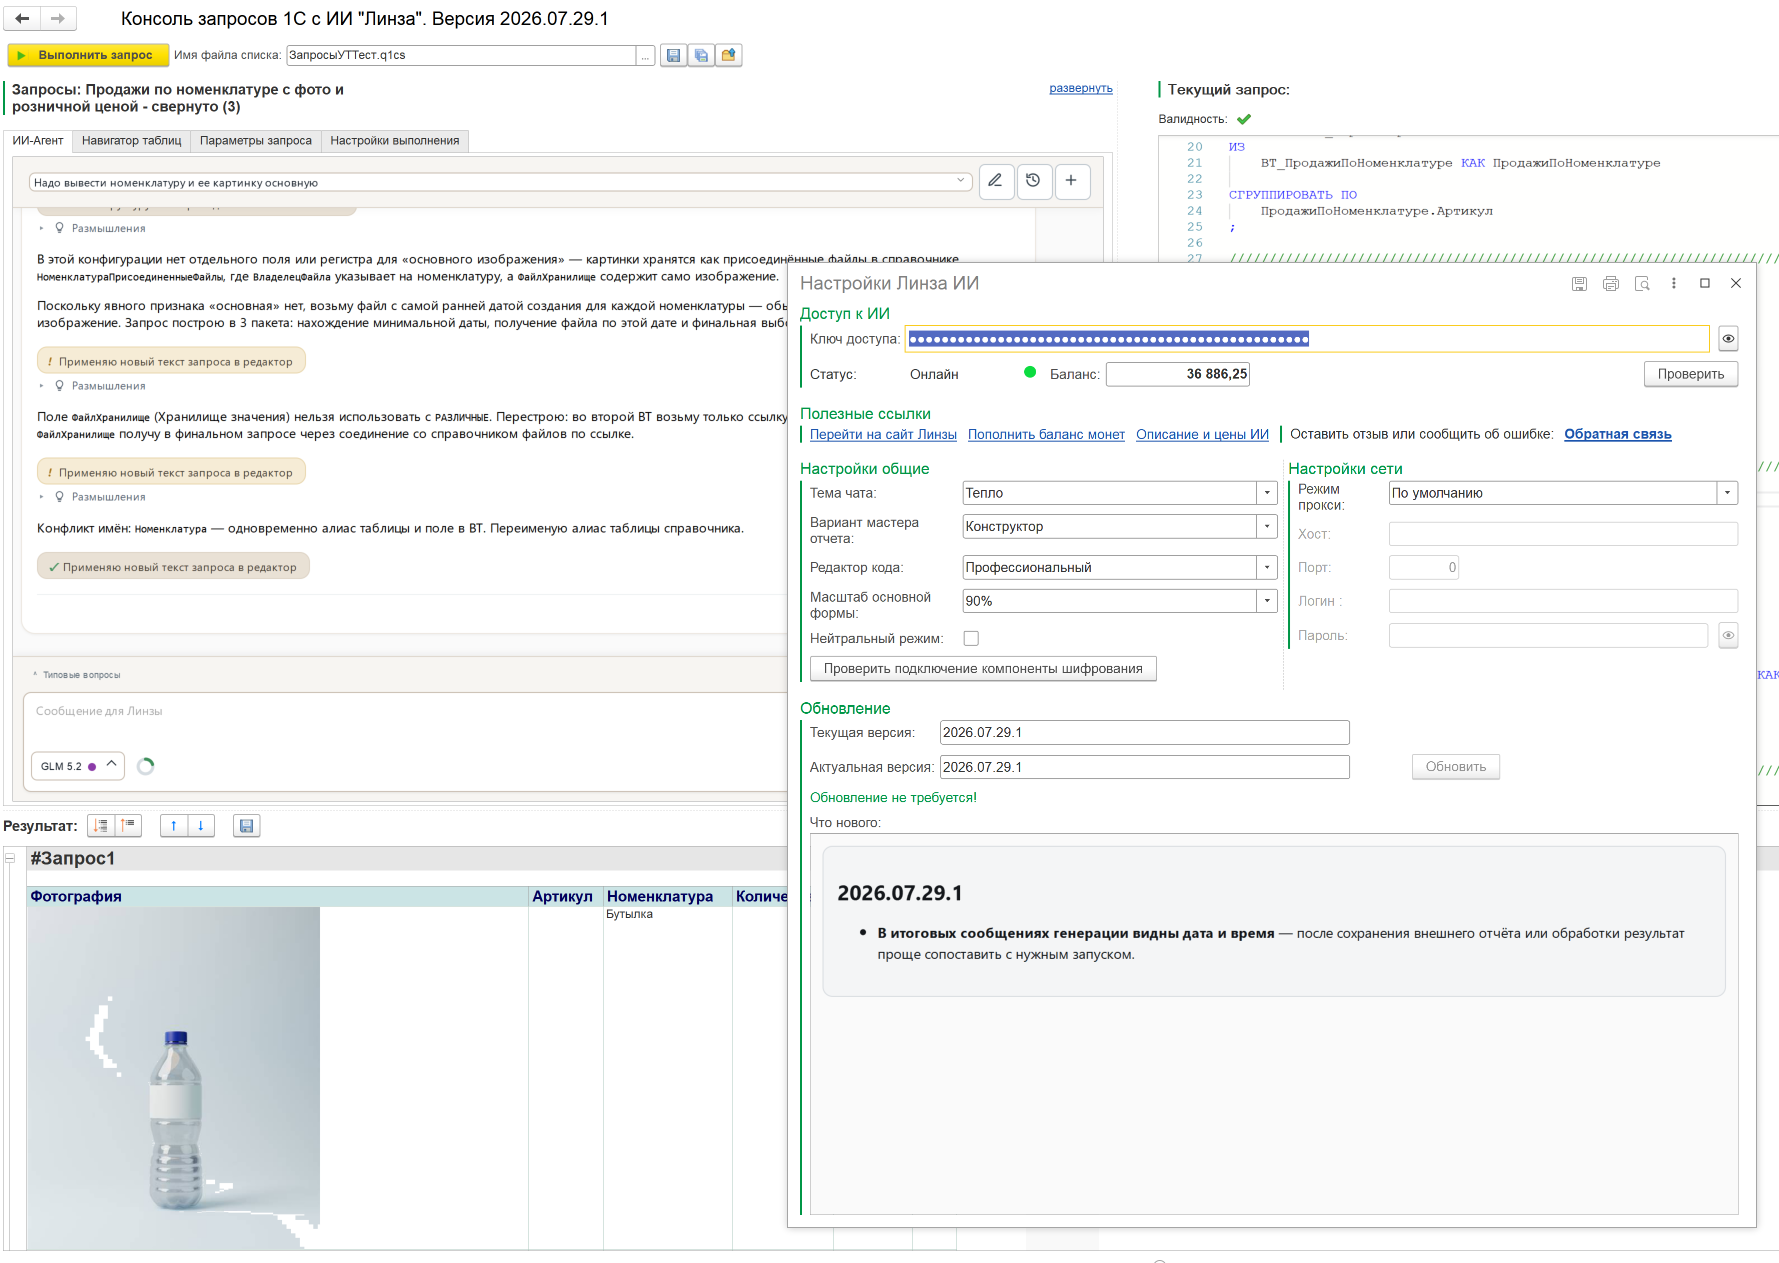Open chat history clock icon
The width and height of the screenshot is (1779, 1263).
1034,181
